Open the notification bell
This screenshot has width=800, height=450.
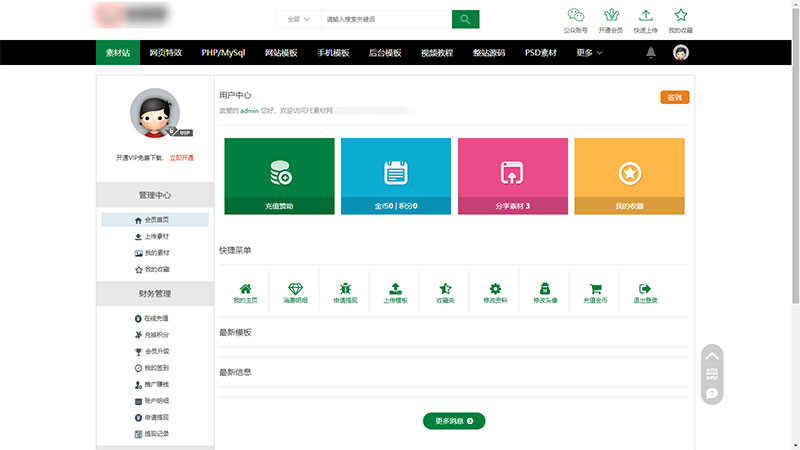tap(651, 53)
